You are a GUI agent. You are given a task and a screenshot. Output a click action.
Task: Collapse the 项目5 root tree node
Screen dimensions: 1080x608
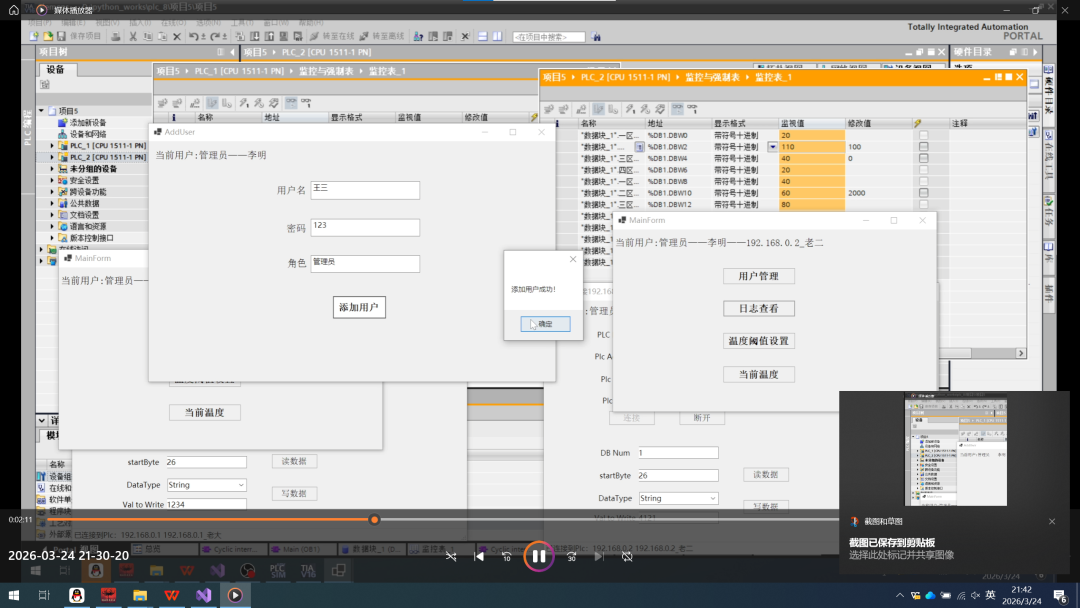(41, 110)
